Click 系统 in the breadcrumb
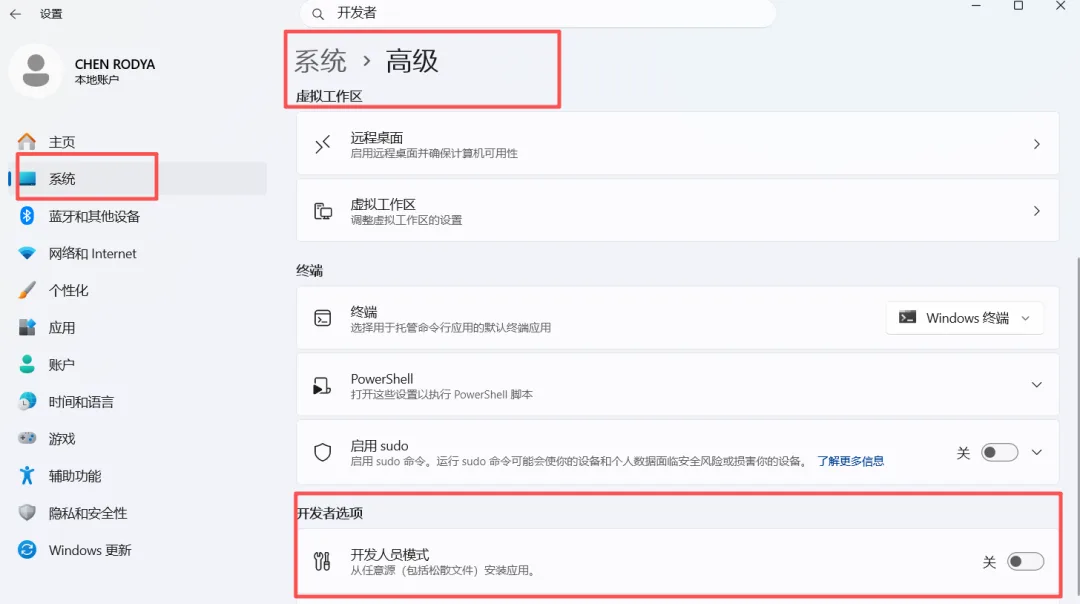 coord(320,61)
